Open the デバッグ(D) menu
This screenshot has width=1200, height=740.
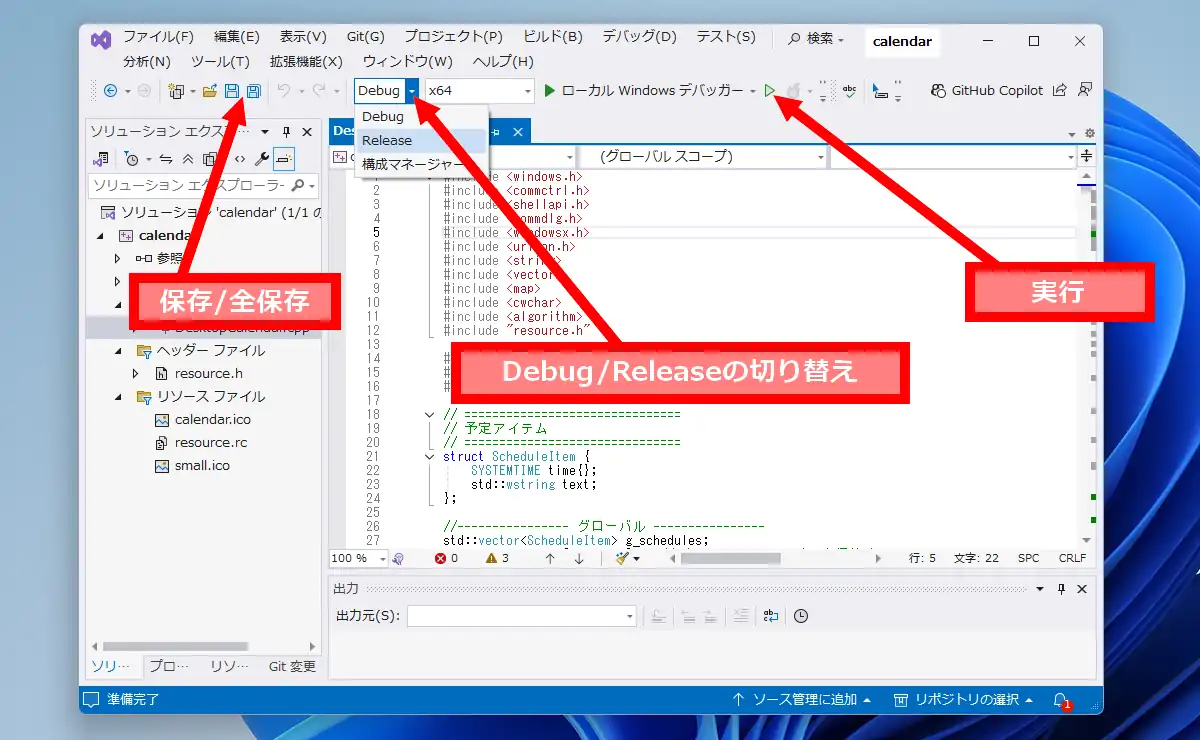click(639, 37)
